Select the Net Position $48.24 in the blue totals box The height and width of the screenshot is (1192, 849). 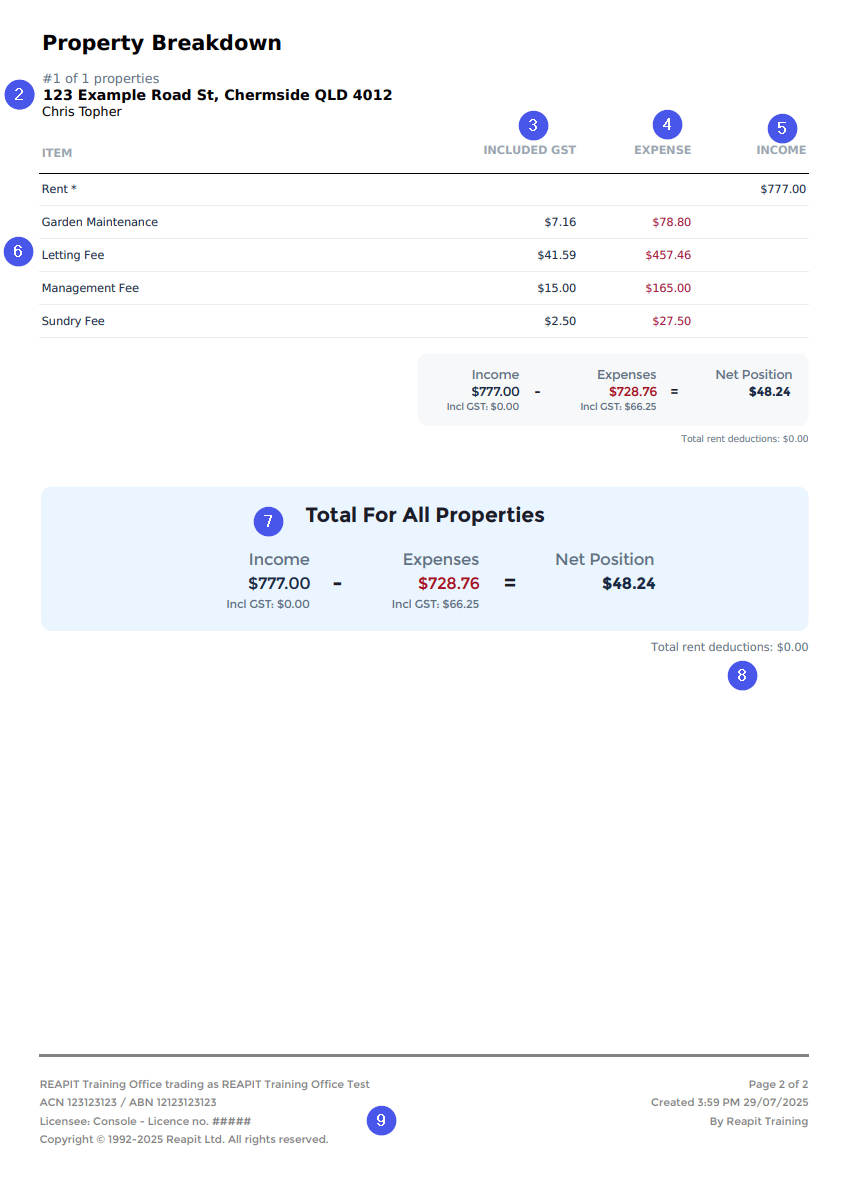coord(629,584)
